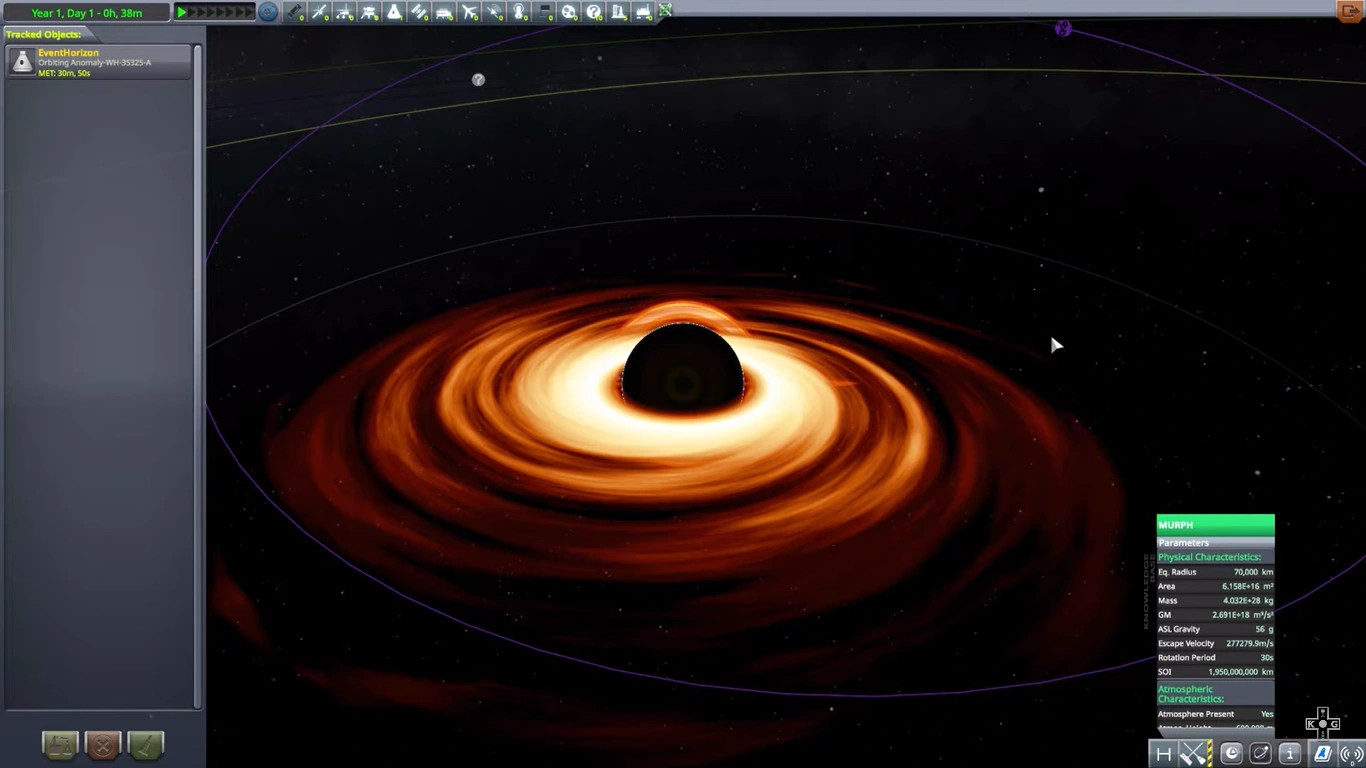The height and width of the screenshot is (768, 1366).
Task: Click the Space Objects asteroid filter icon
Action: tap(570, 12)
